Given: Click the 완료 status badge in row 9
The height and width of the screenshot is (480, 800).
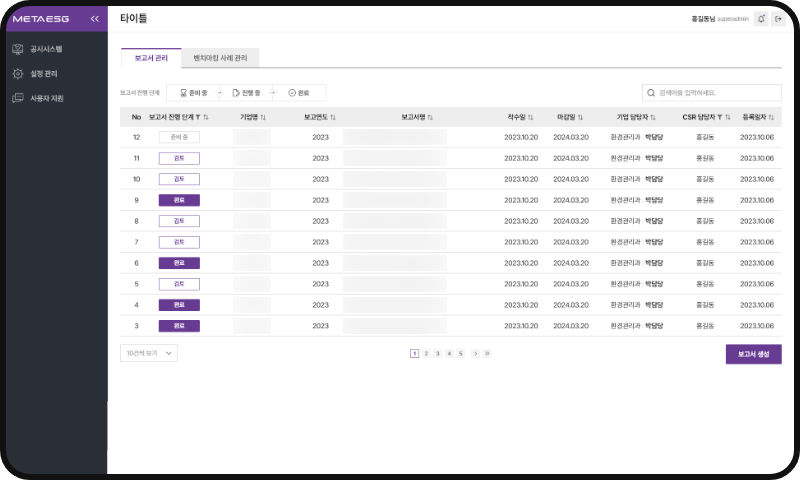Looking at the screenshot, I should [179, 200].
